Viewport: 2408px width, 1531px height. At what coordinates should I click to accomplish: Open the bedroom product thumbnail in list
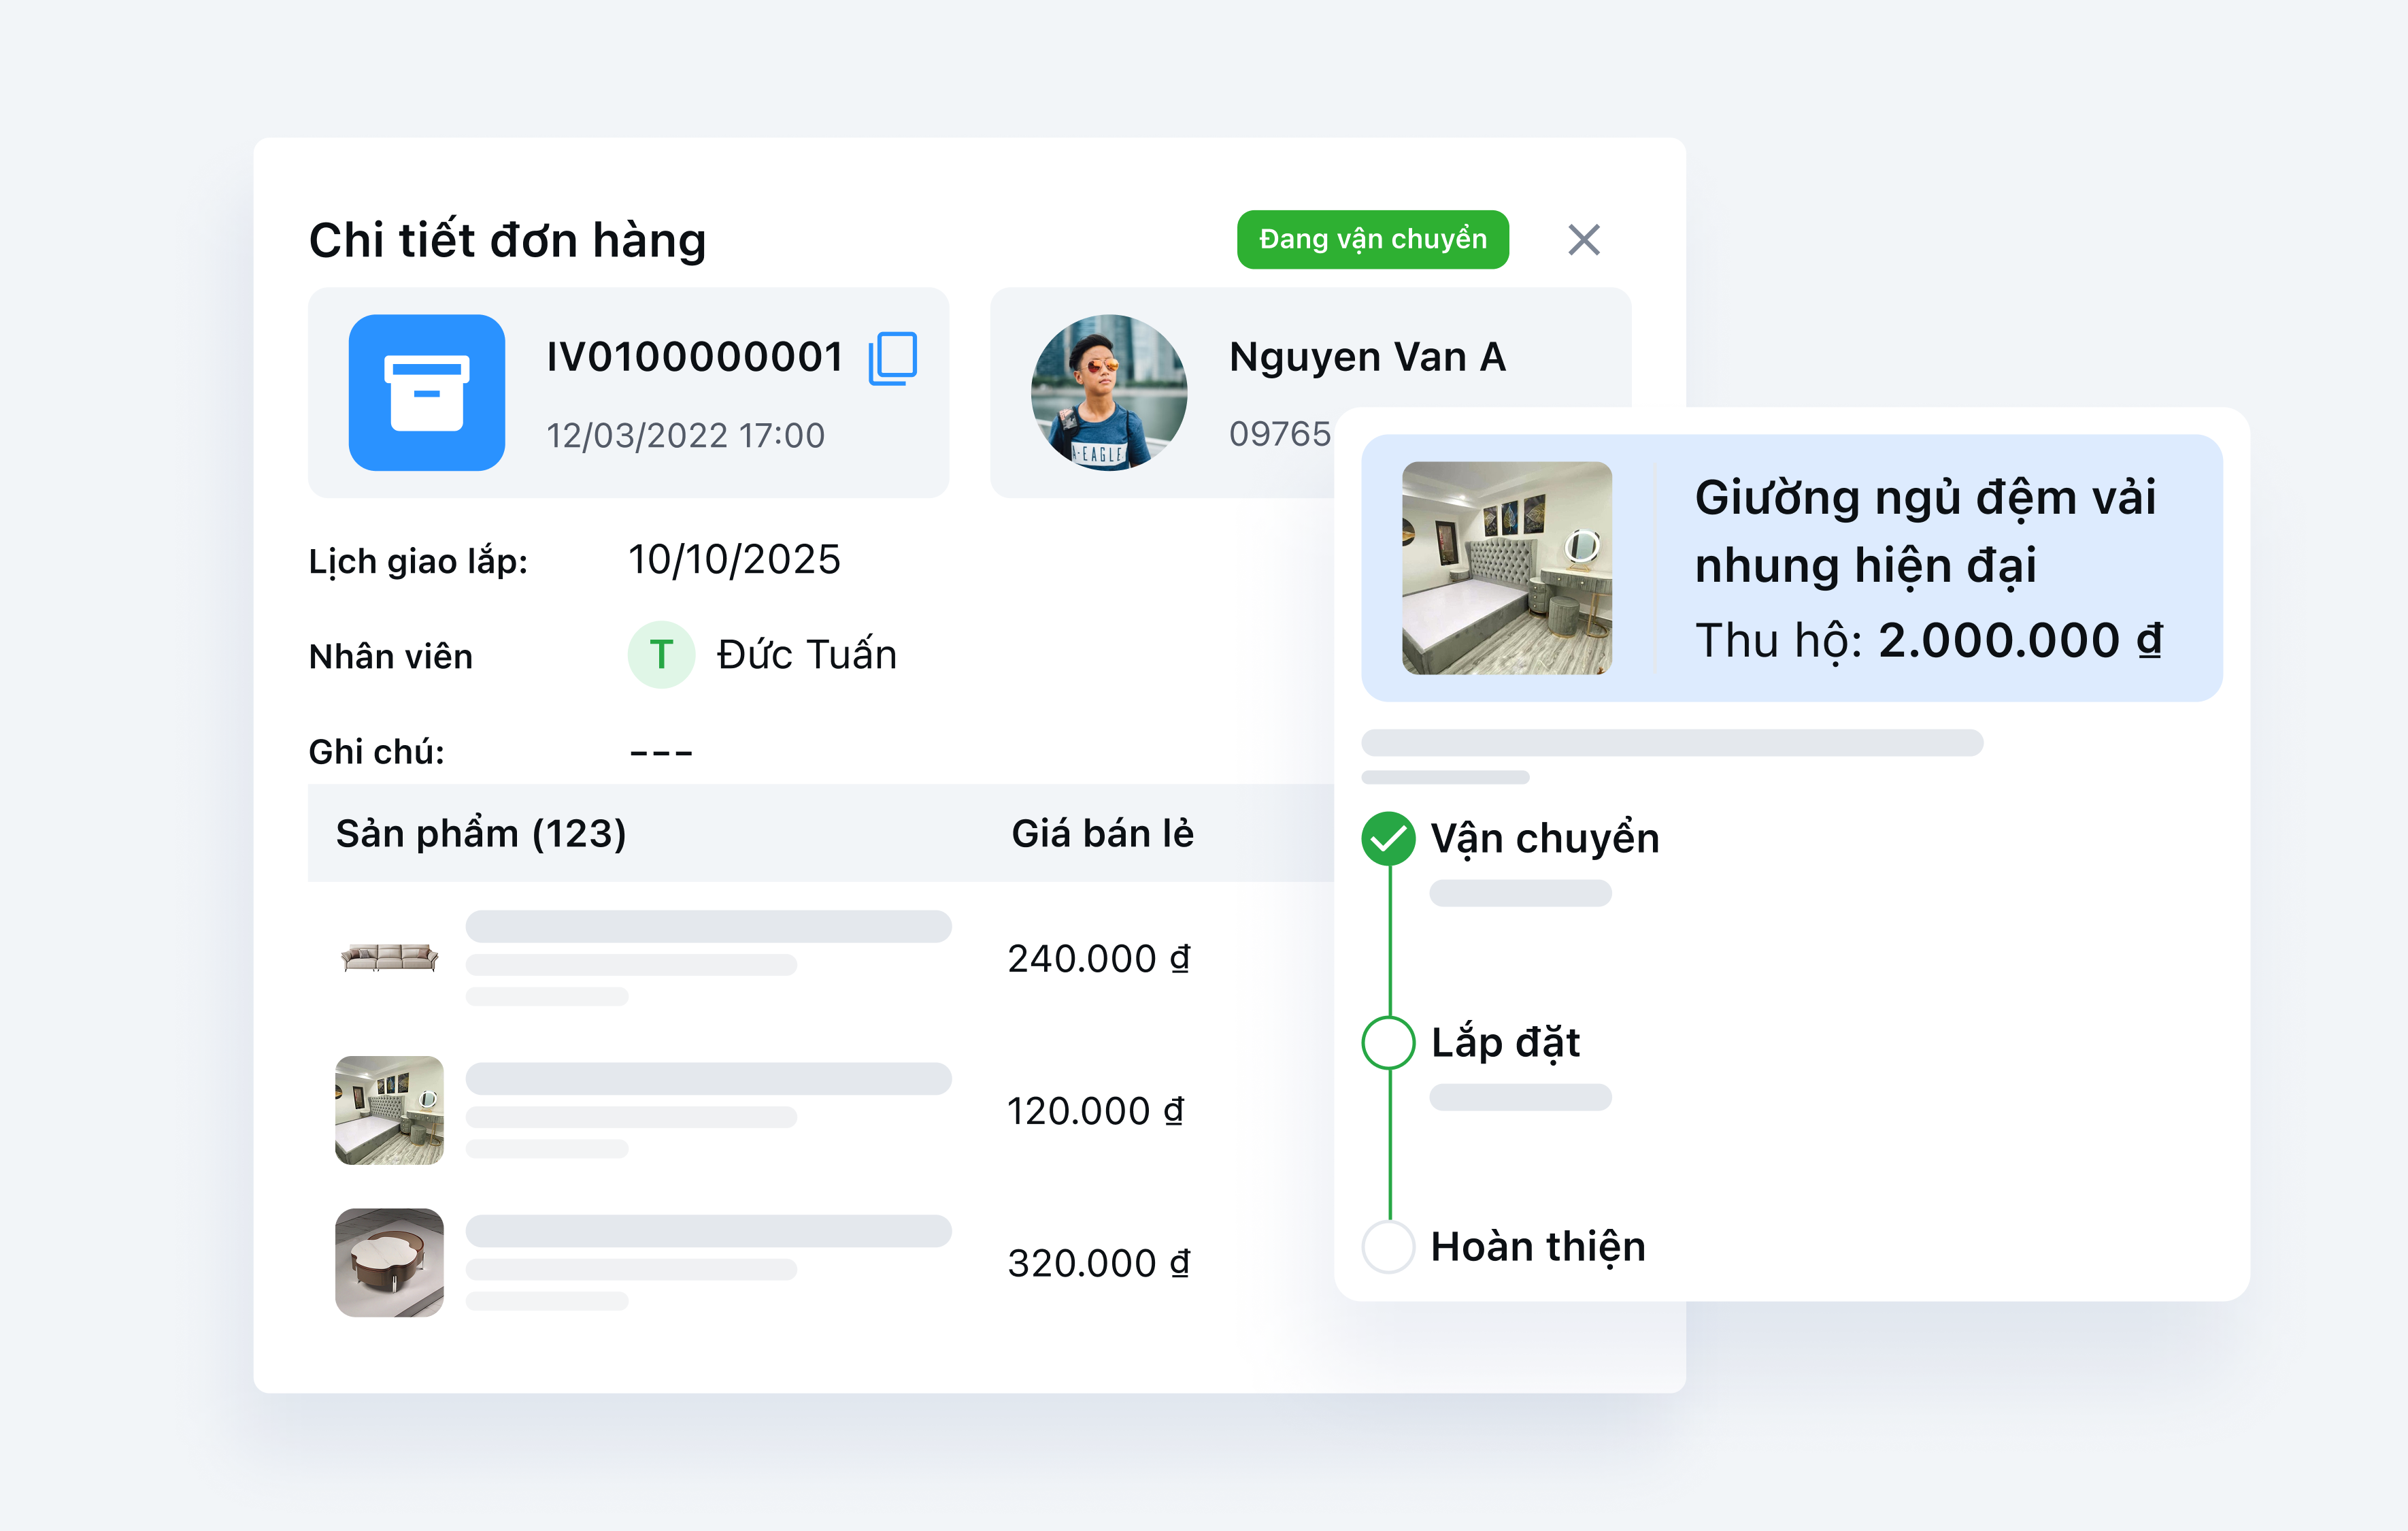coord(389,1110)
